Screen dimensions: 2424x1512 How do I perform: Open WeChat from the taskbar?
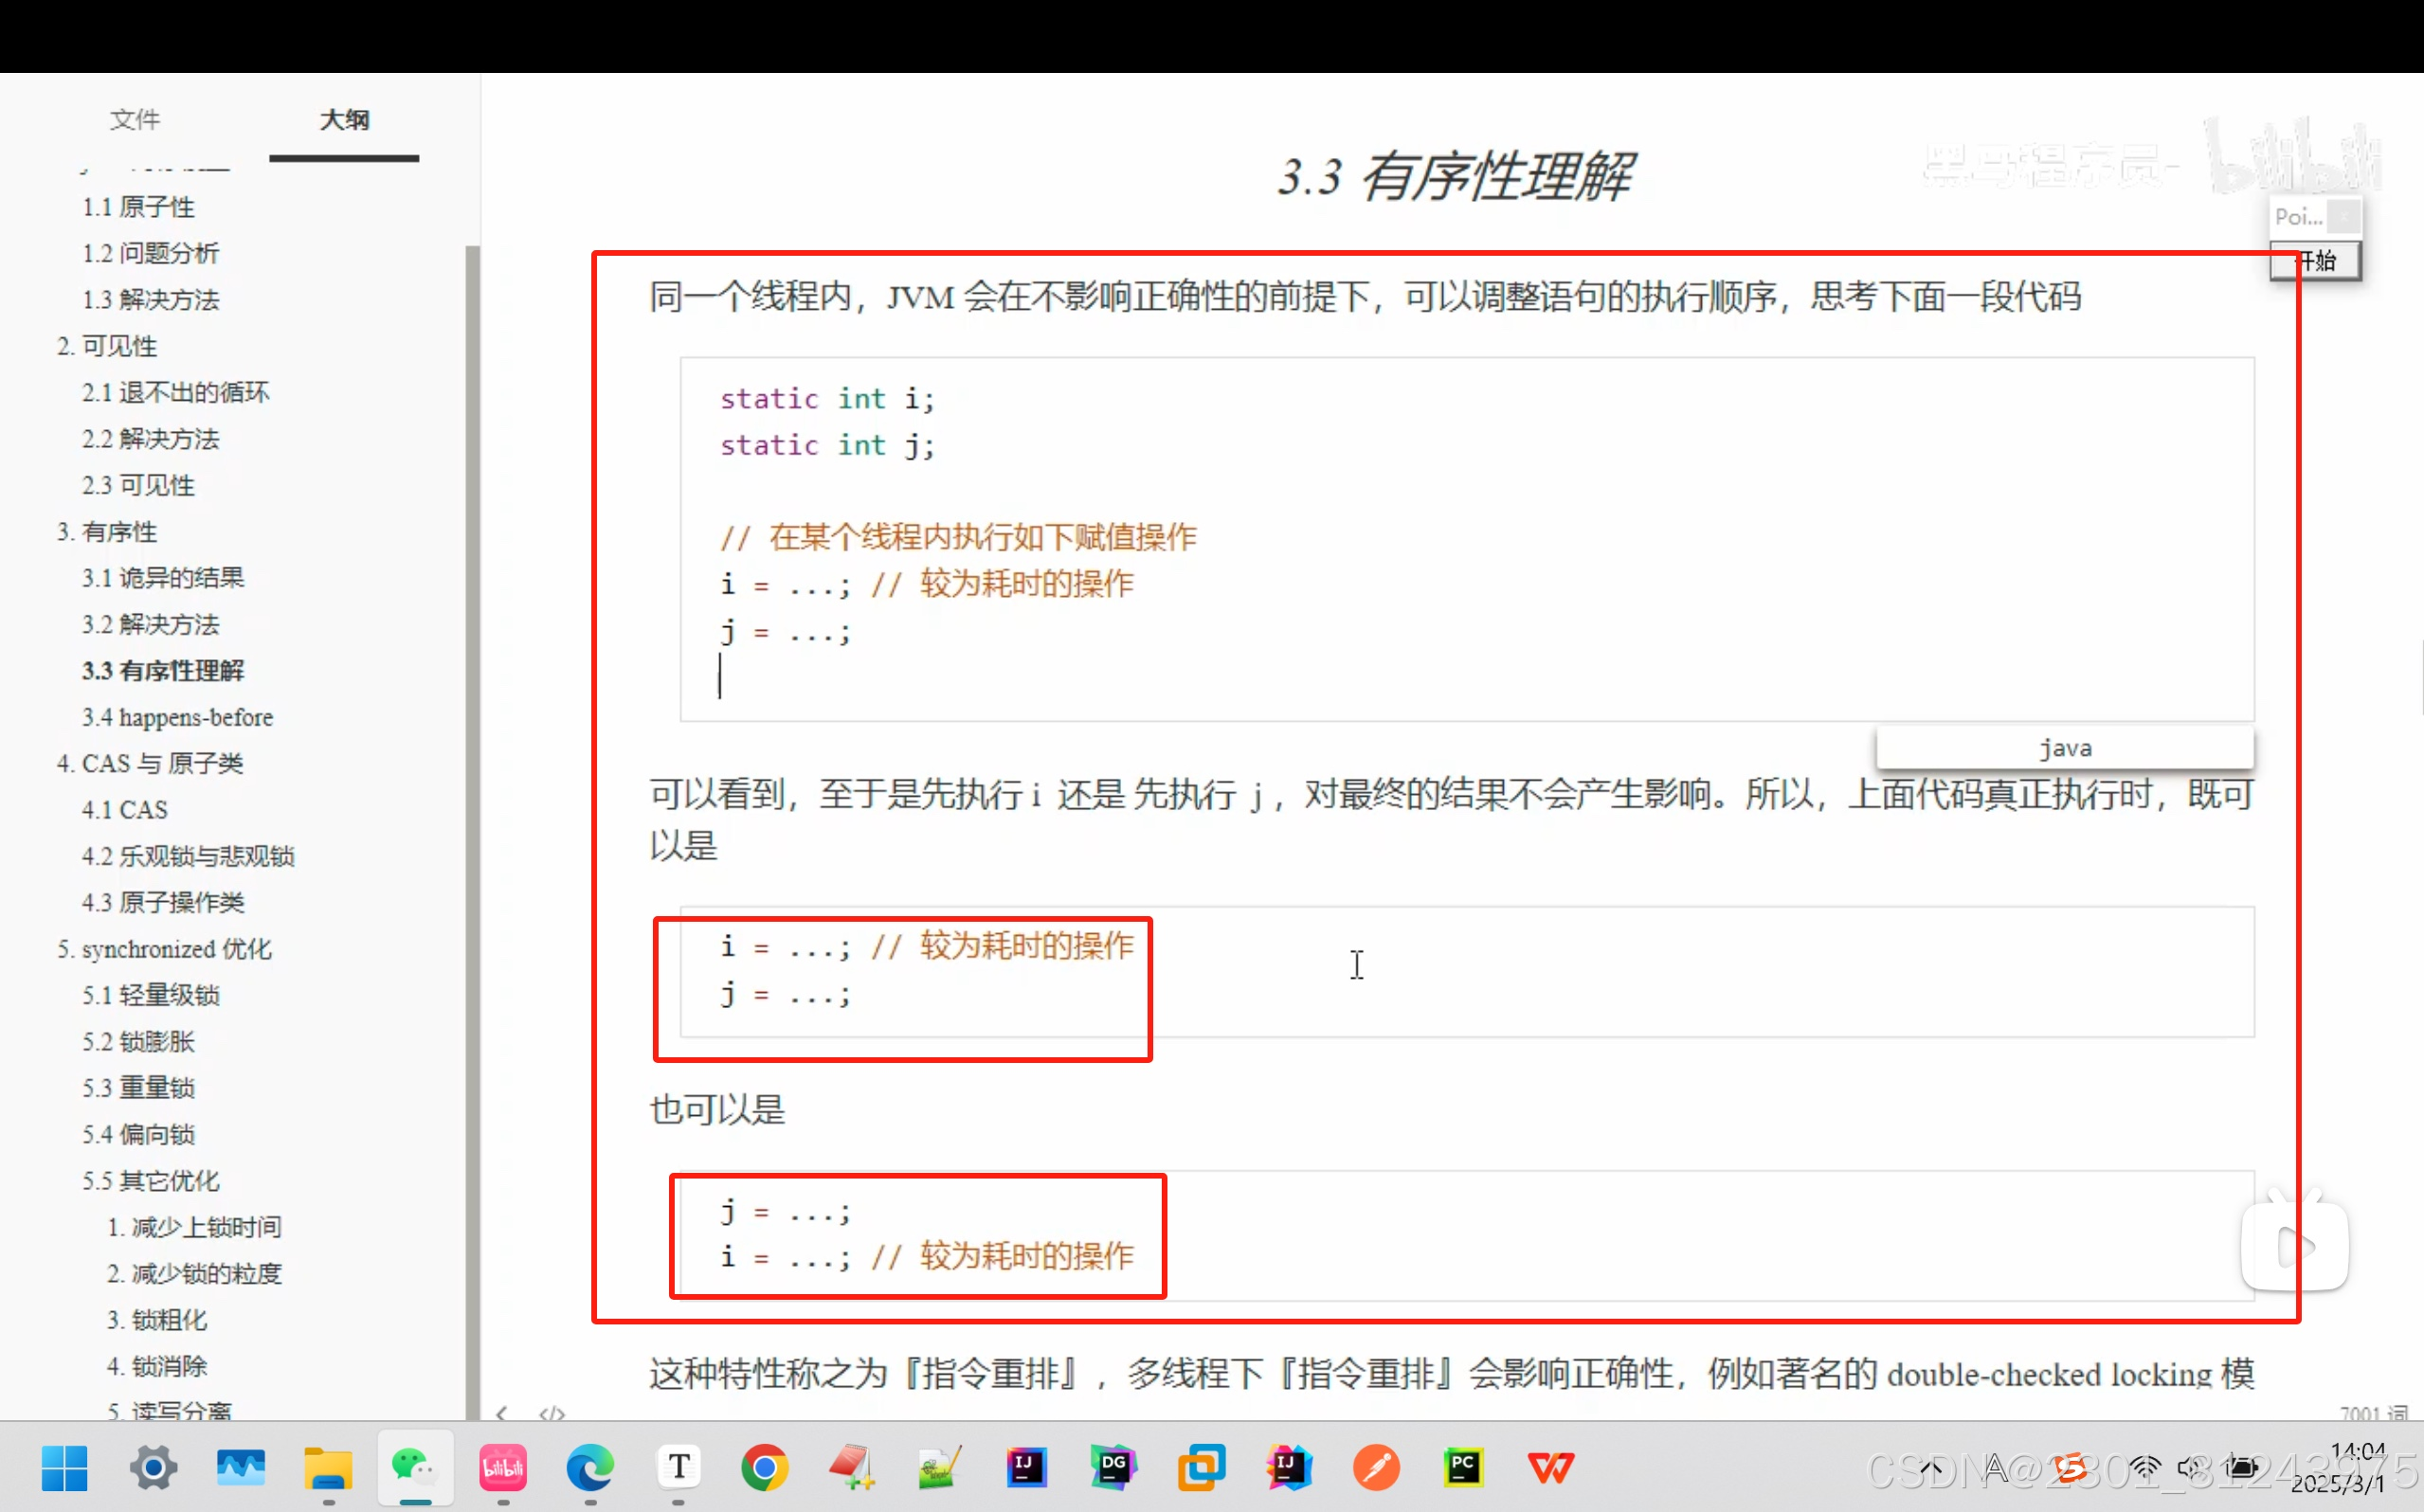coord(415,1468)
